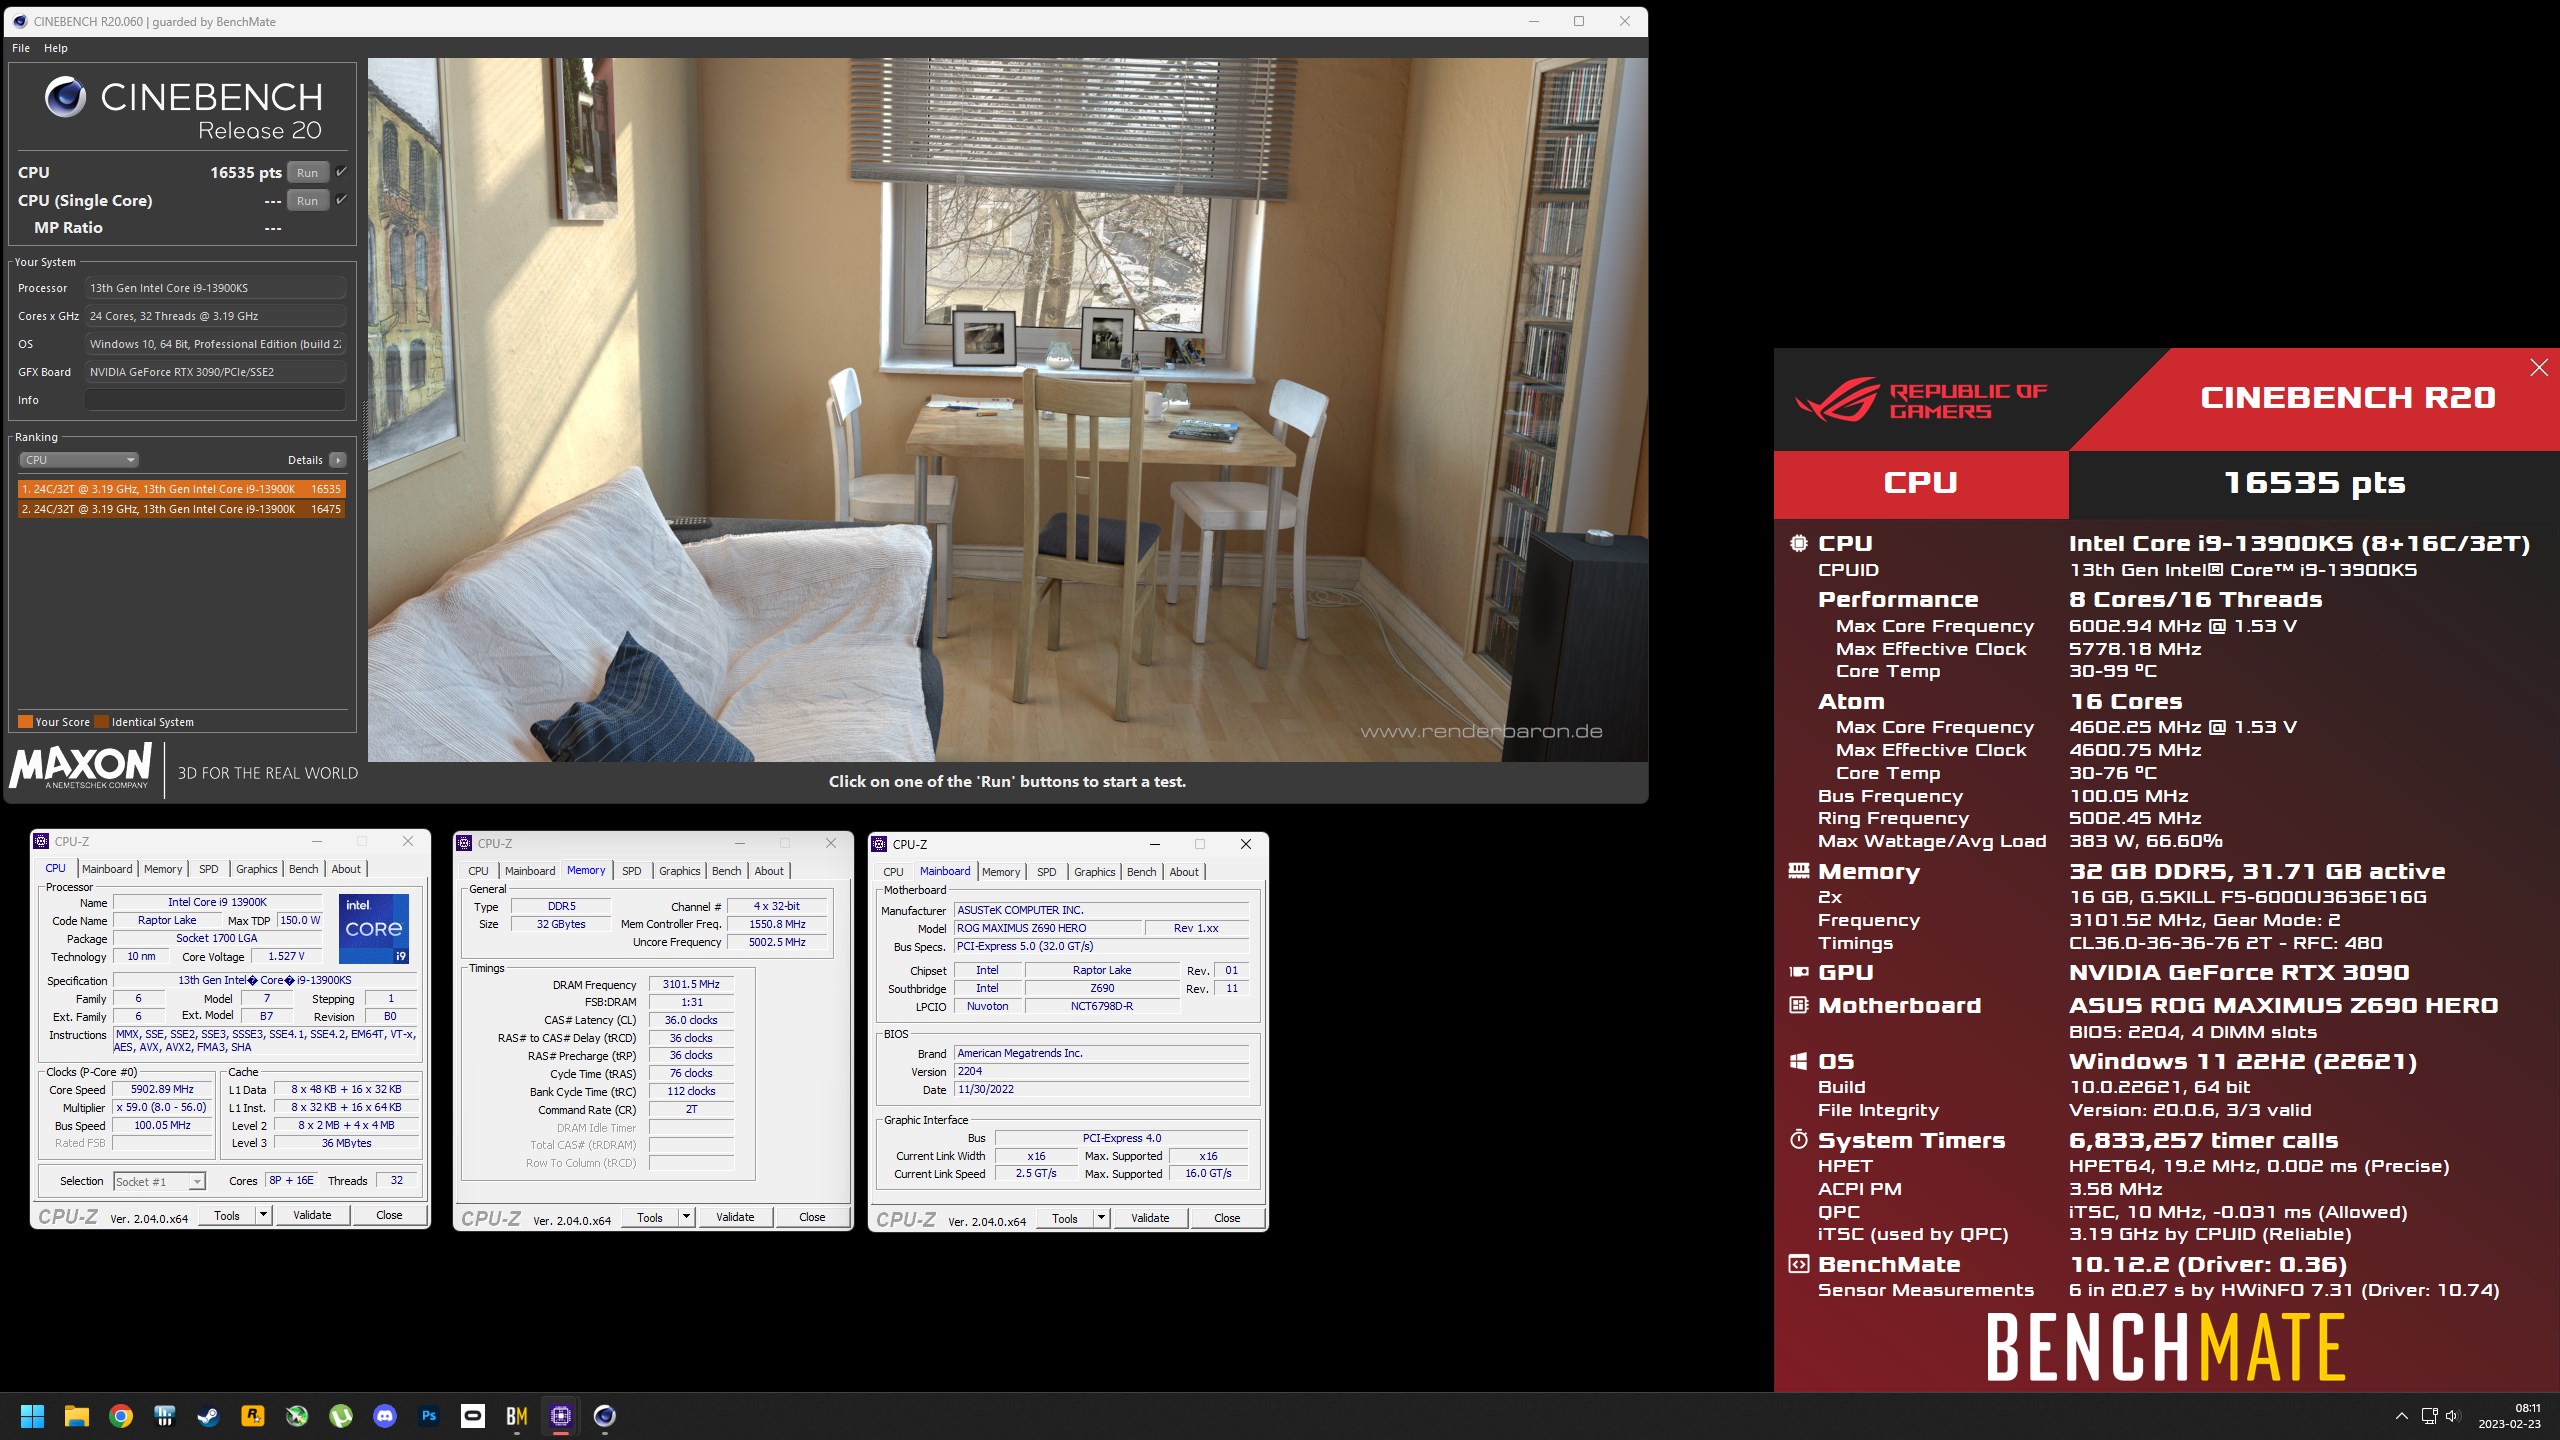Switch to Bench tab in first CPU-Z window
Image resolution: width=2560 pixels, height=1440 pixels.
[x=304, y=869]
